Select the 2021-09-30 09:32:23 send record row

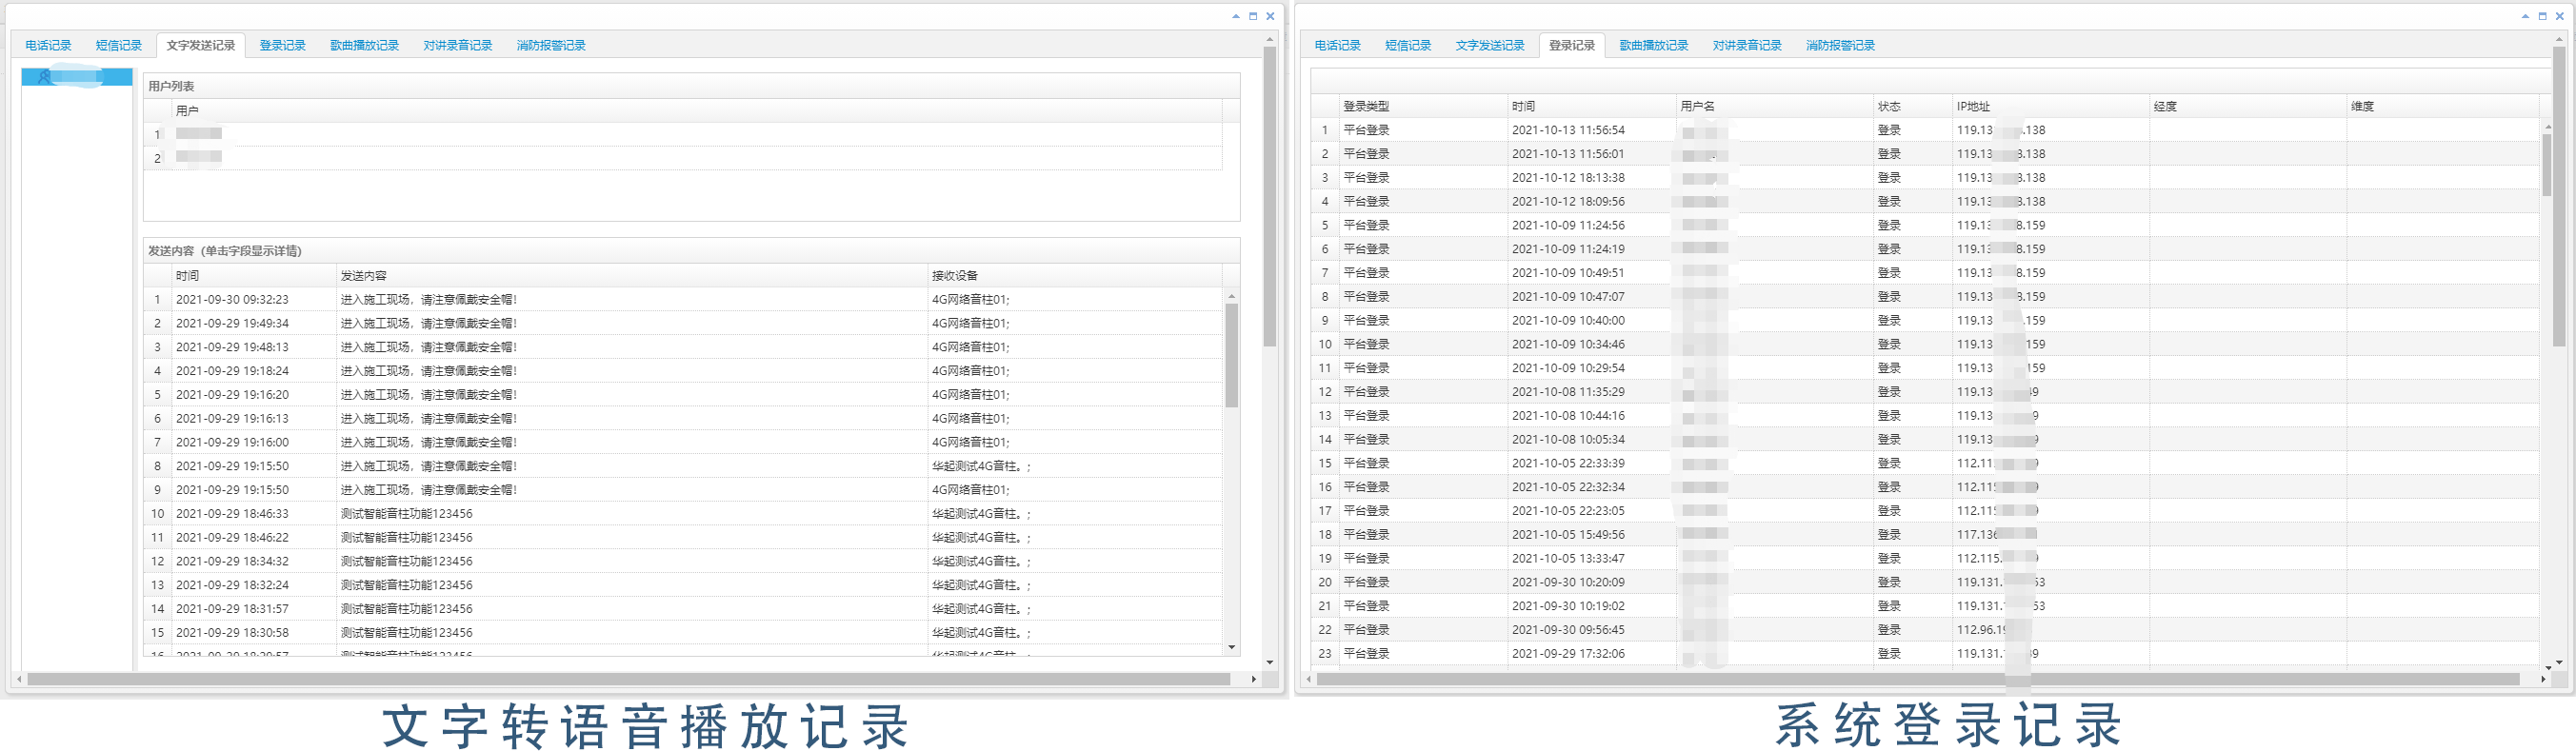point(232,300)
